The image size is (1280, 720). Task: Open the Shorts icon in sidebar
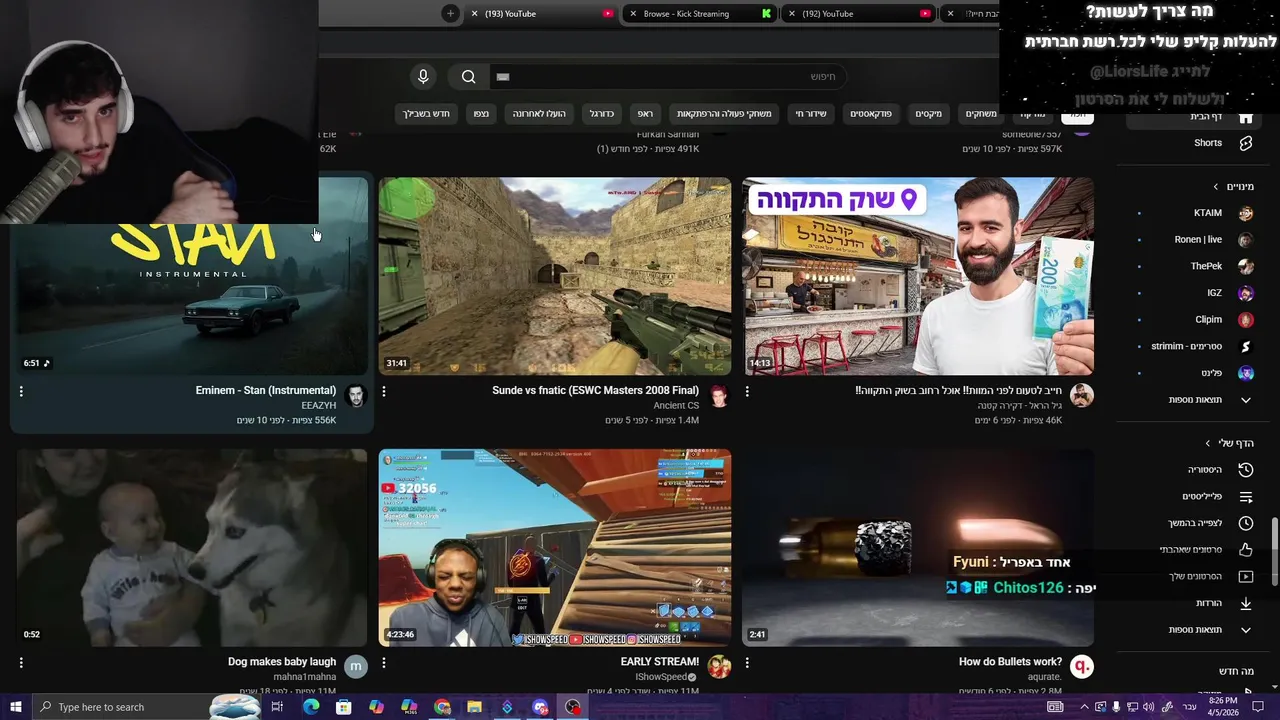(1245, 143)
